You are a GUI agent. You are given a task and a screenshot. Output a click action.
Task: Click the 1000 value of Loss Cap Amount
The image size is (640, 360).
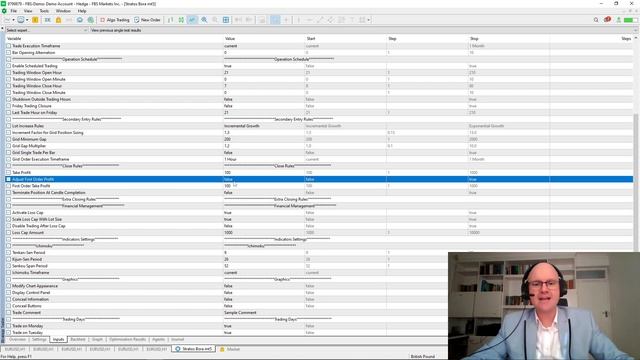click(x=228, y=233)
